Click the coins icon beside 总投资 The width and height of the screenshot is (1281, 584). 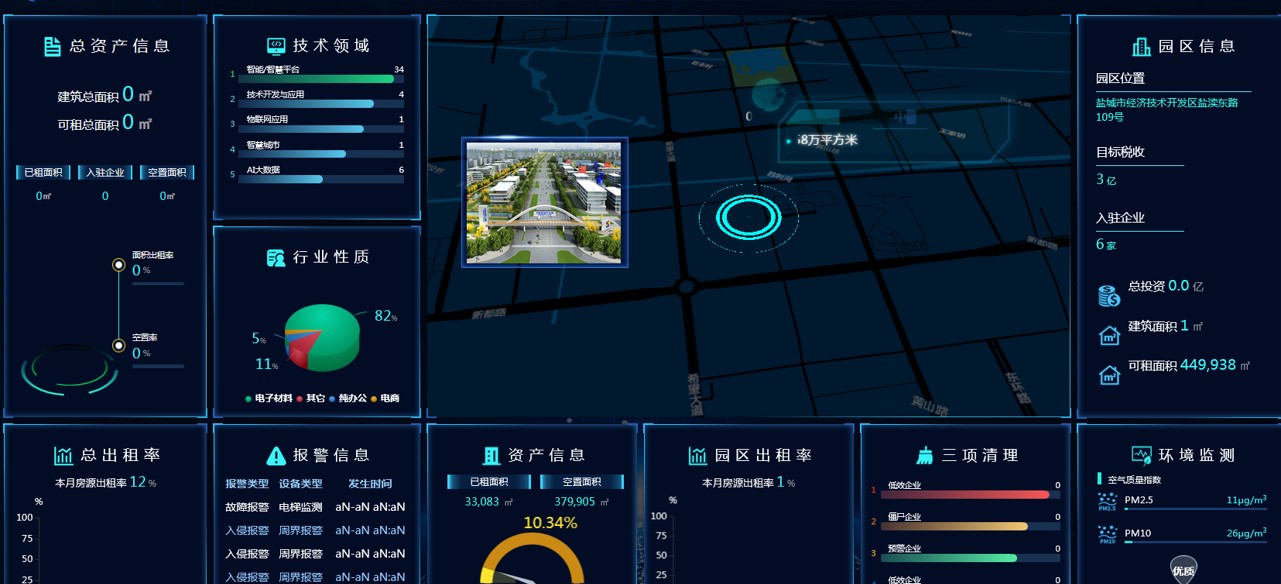tap(1109, 295)
